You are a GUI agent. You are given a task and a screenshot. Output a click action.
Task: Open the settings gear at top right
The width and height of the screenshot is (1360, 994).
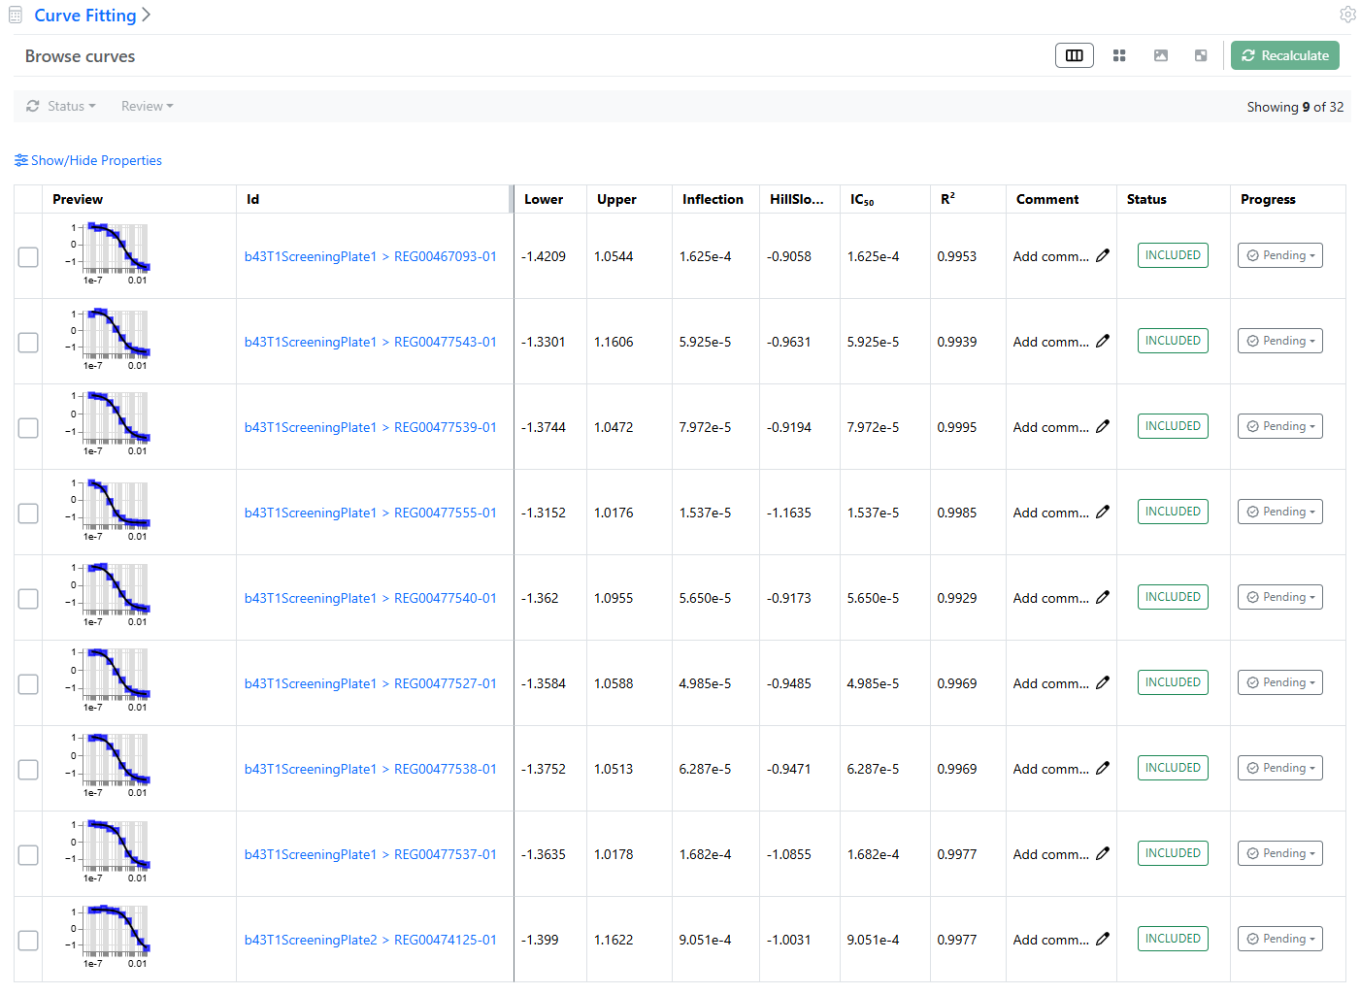tap(1347, 14)
